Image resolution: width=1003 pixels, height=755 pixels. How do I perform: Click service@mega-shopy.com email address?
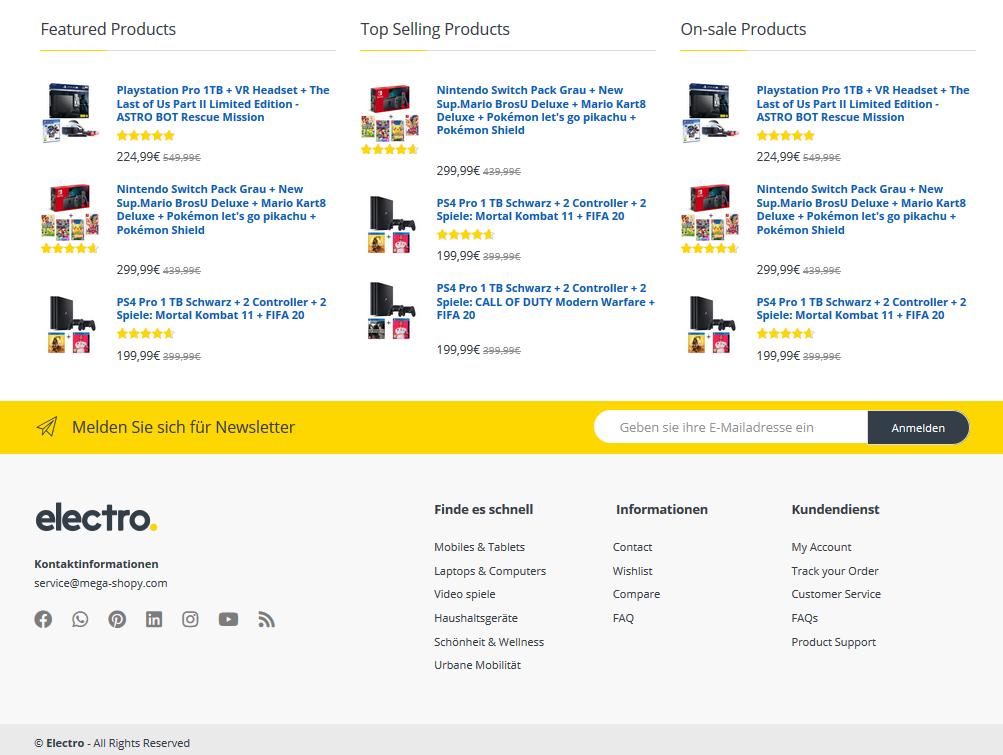pos(100,583)
